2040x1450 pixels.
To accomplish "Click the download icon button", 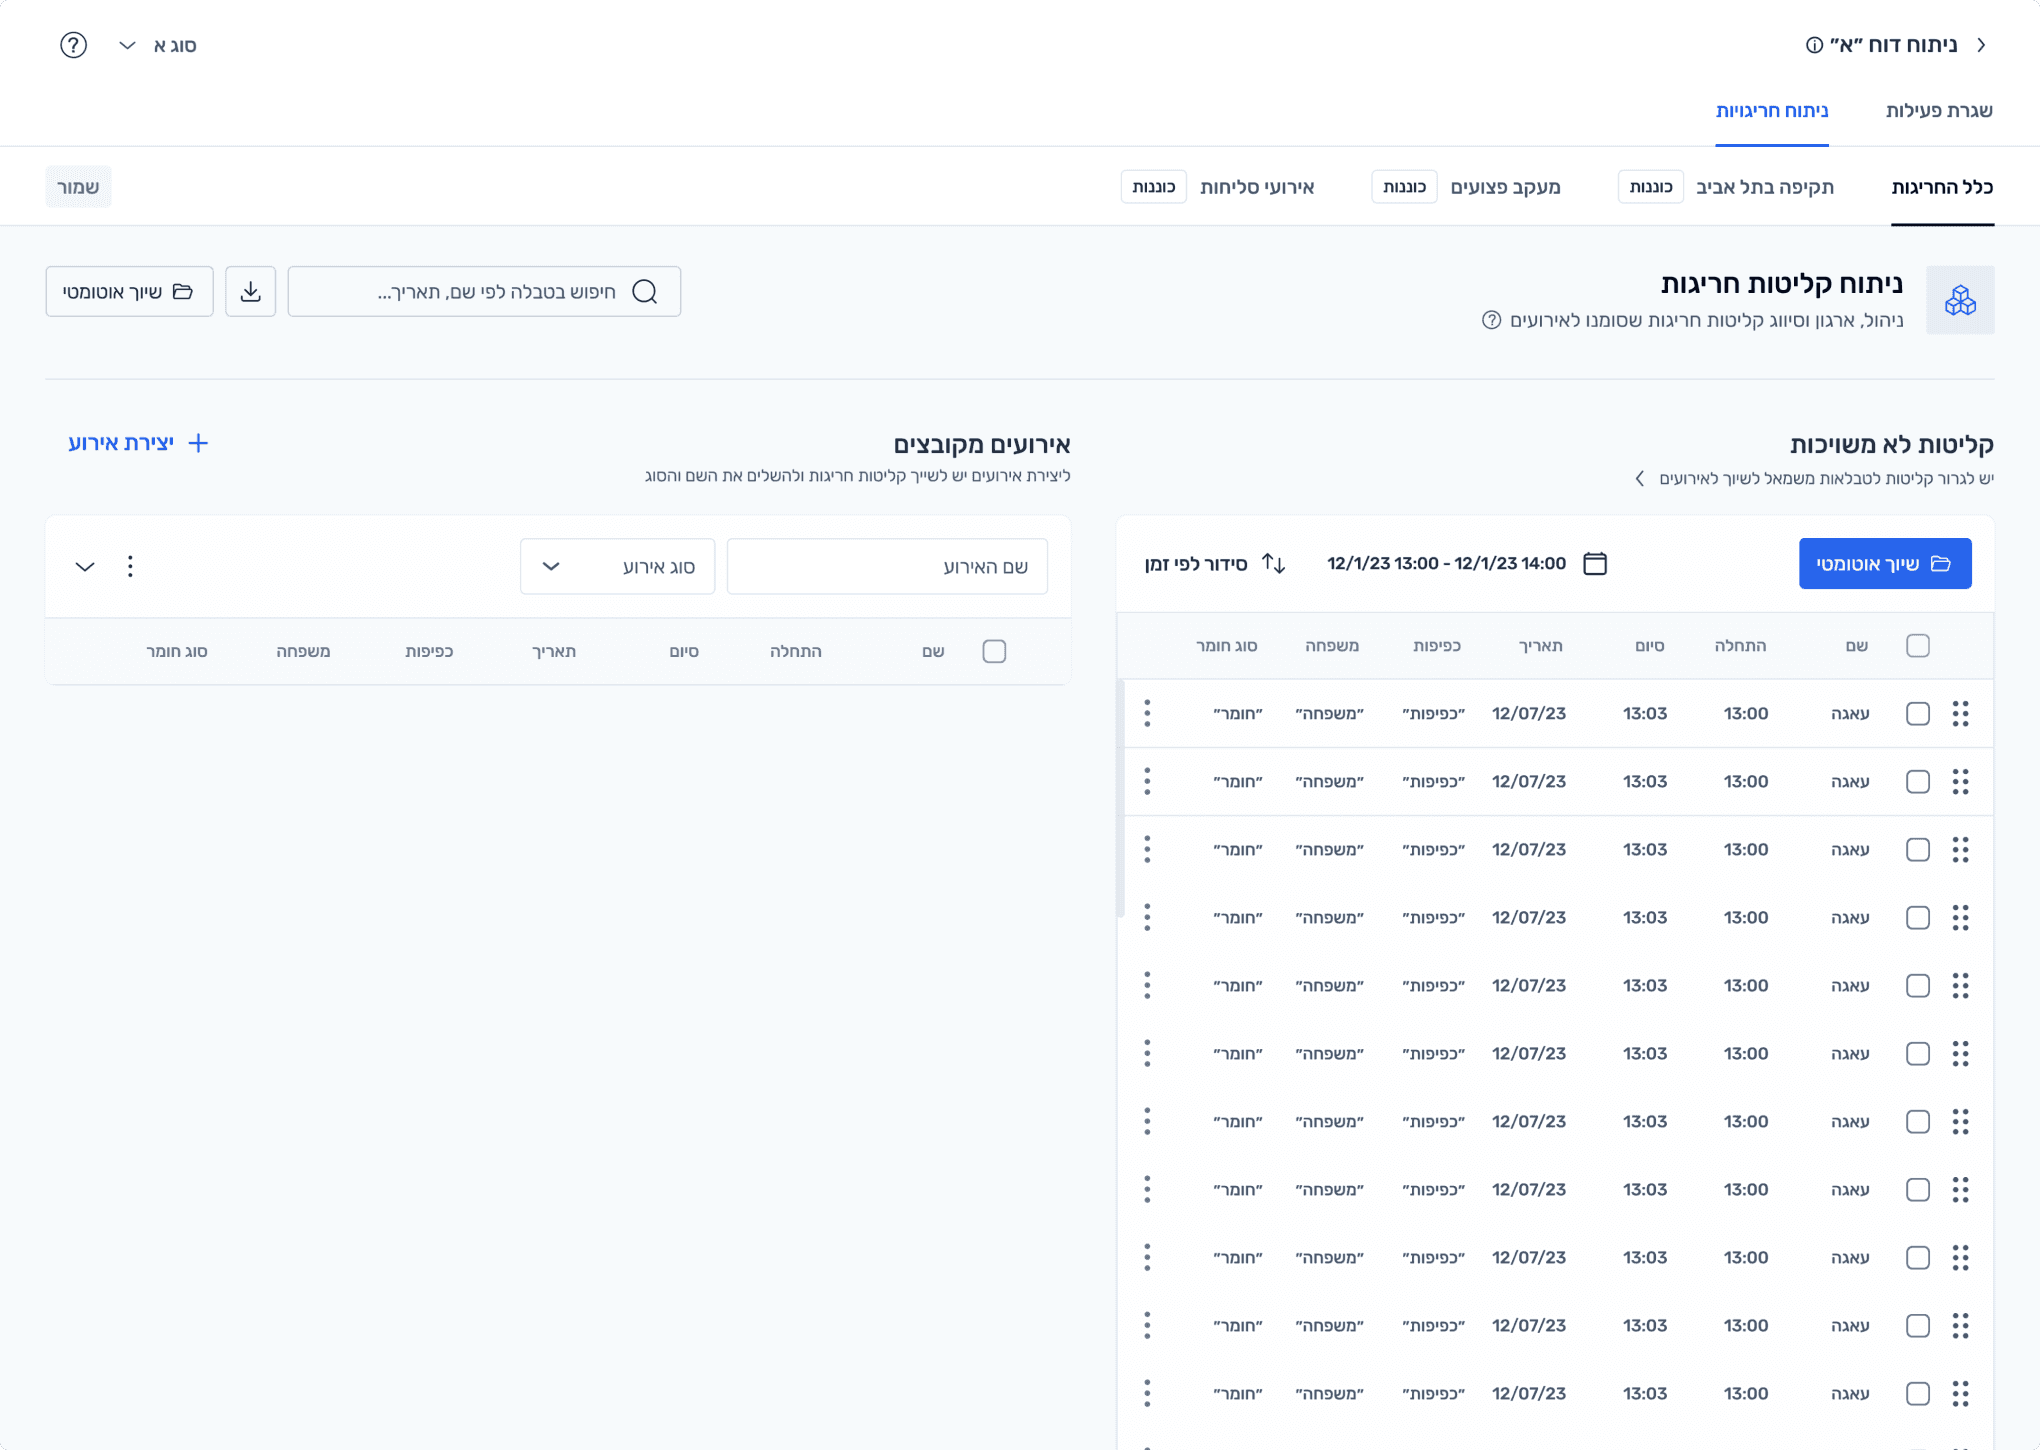I will point(250,291).
